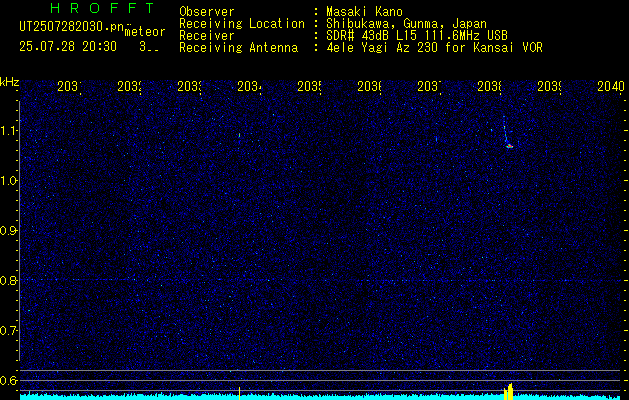The width and height of the screenshot is (629, 400).
Task: Click the Receiving Antenna label
Action: (x=238, y=48)
